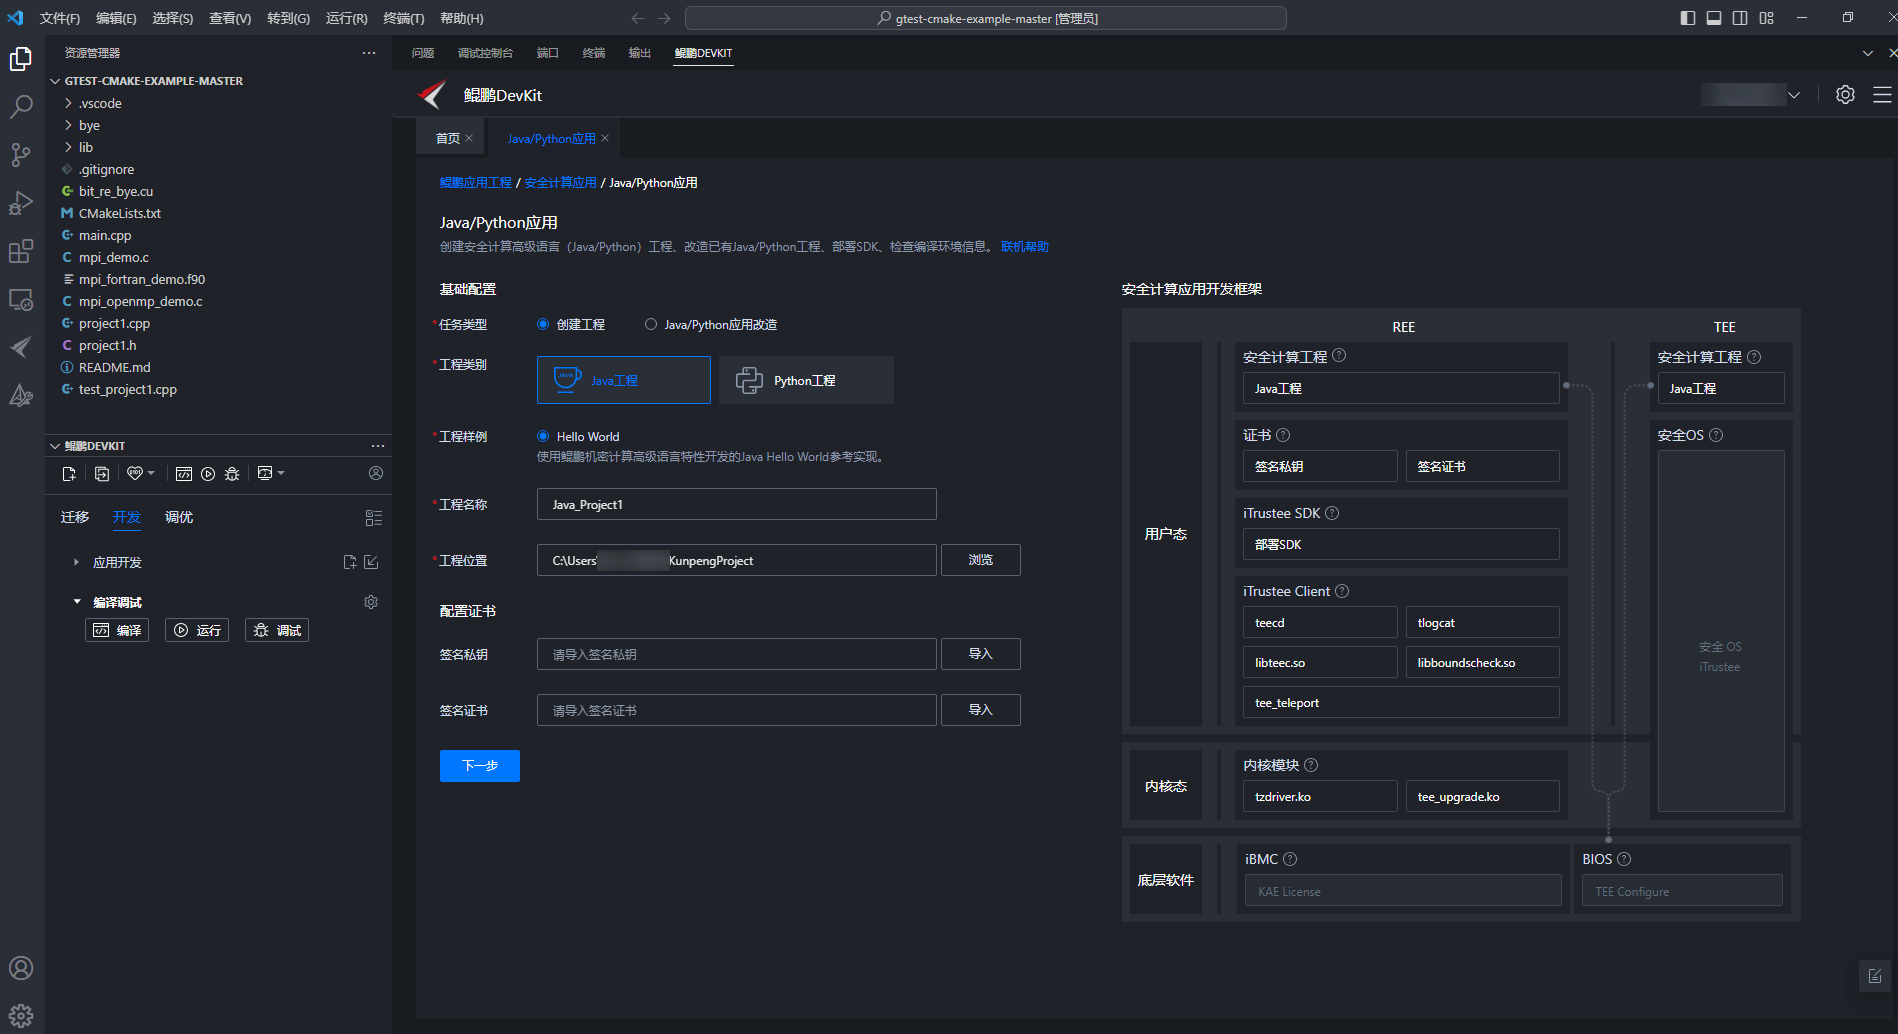Click the user profile icon in DevKit sidebar

[376, 473]
